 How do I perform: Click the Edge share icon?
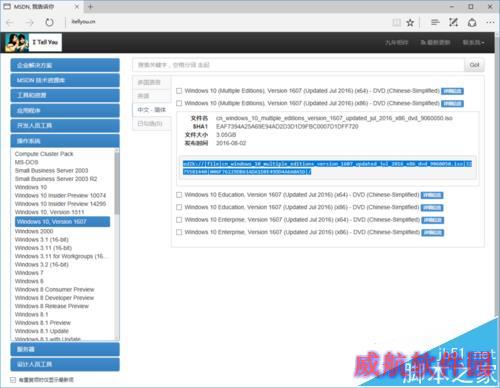tap(472, 22)
